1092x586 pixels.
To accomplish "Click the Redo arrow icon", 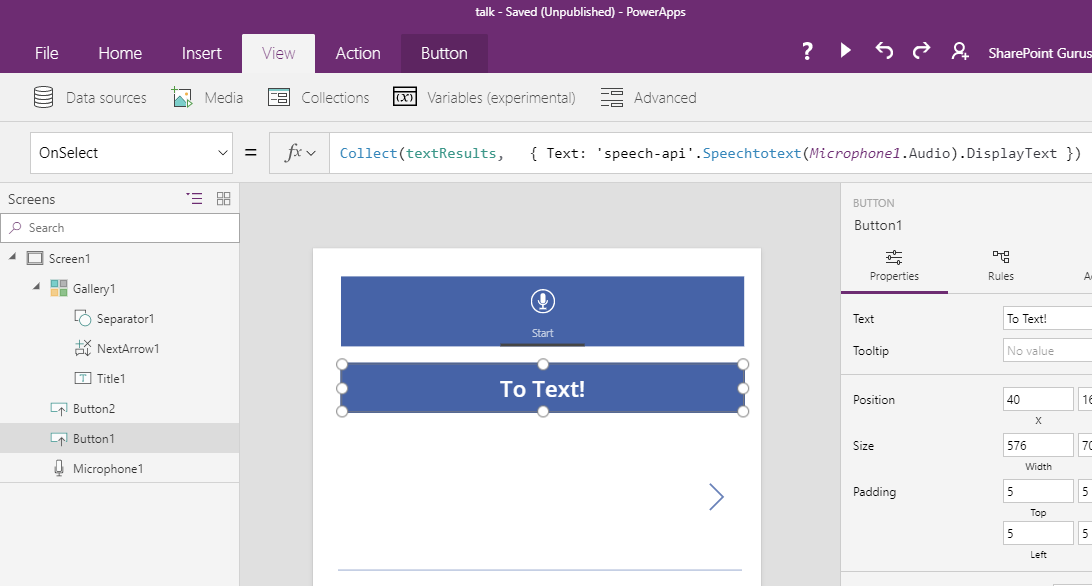I will tap(921, 51).
